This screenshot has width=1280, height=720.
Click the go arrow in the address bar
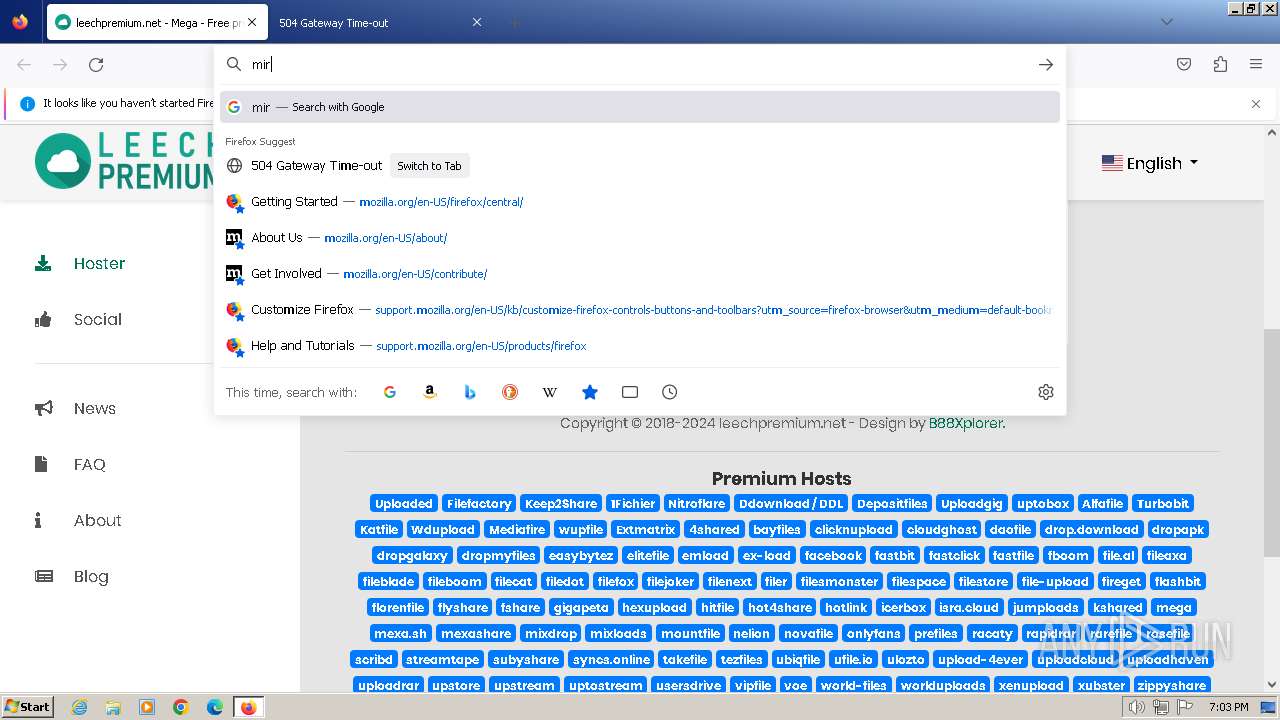pyautogui.click(x=1046, y=65)
